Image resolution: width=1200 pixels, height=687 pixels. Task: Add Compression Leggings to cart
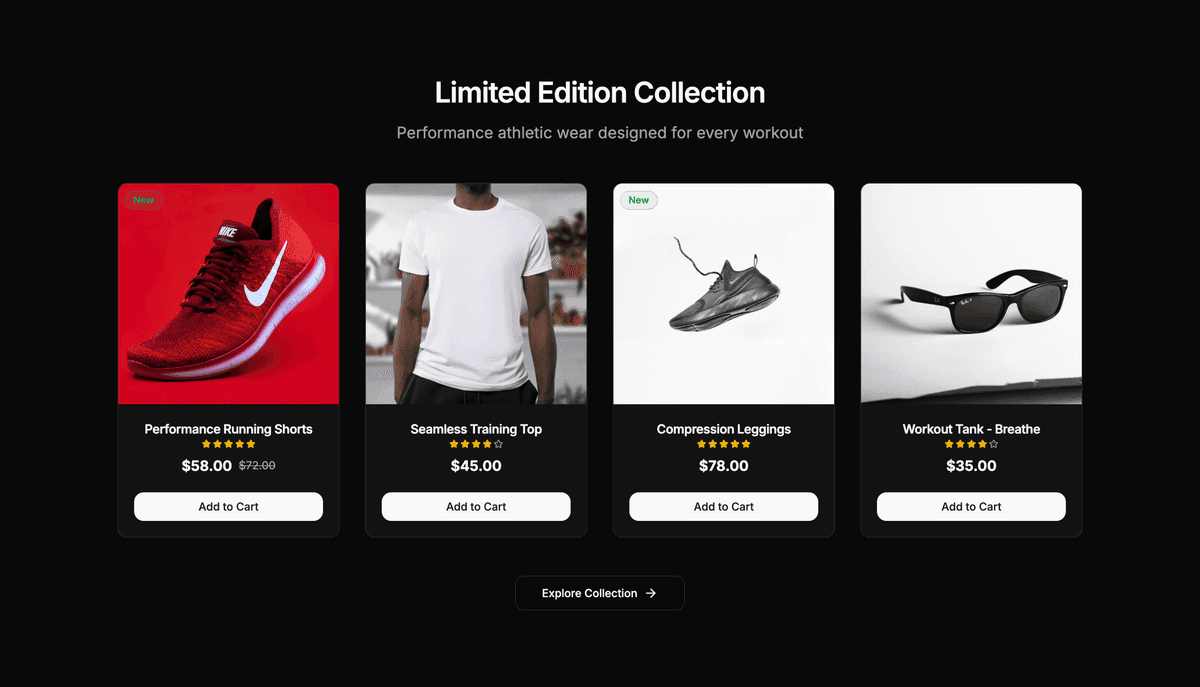[723, 506]
